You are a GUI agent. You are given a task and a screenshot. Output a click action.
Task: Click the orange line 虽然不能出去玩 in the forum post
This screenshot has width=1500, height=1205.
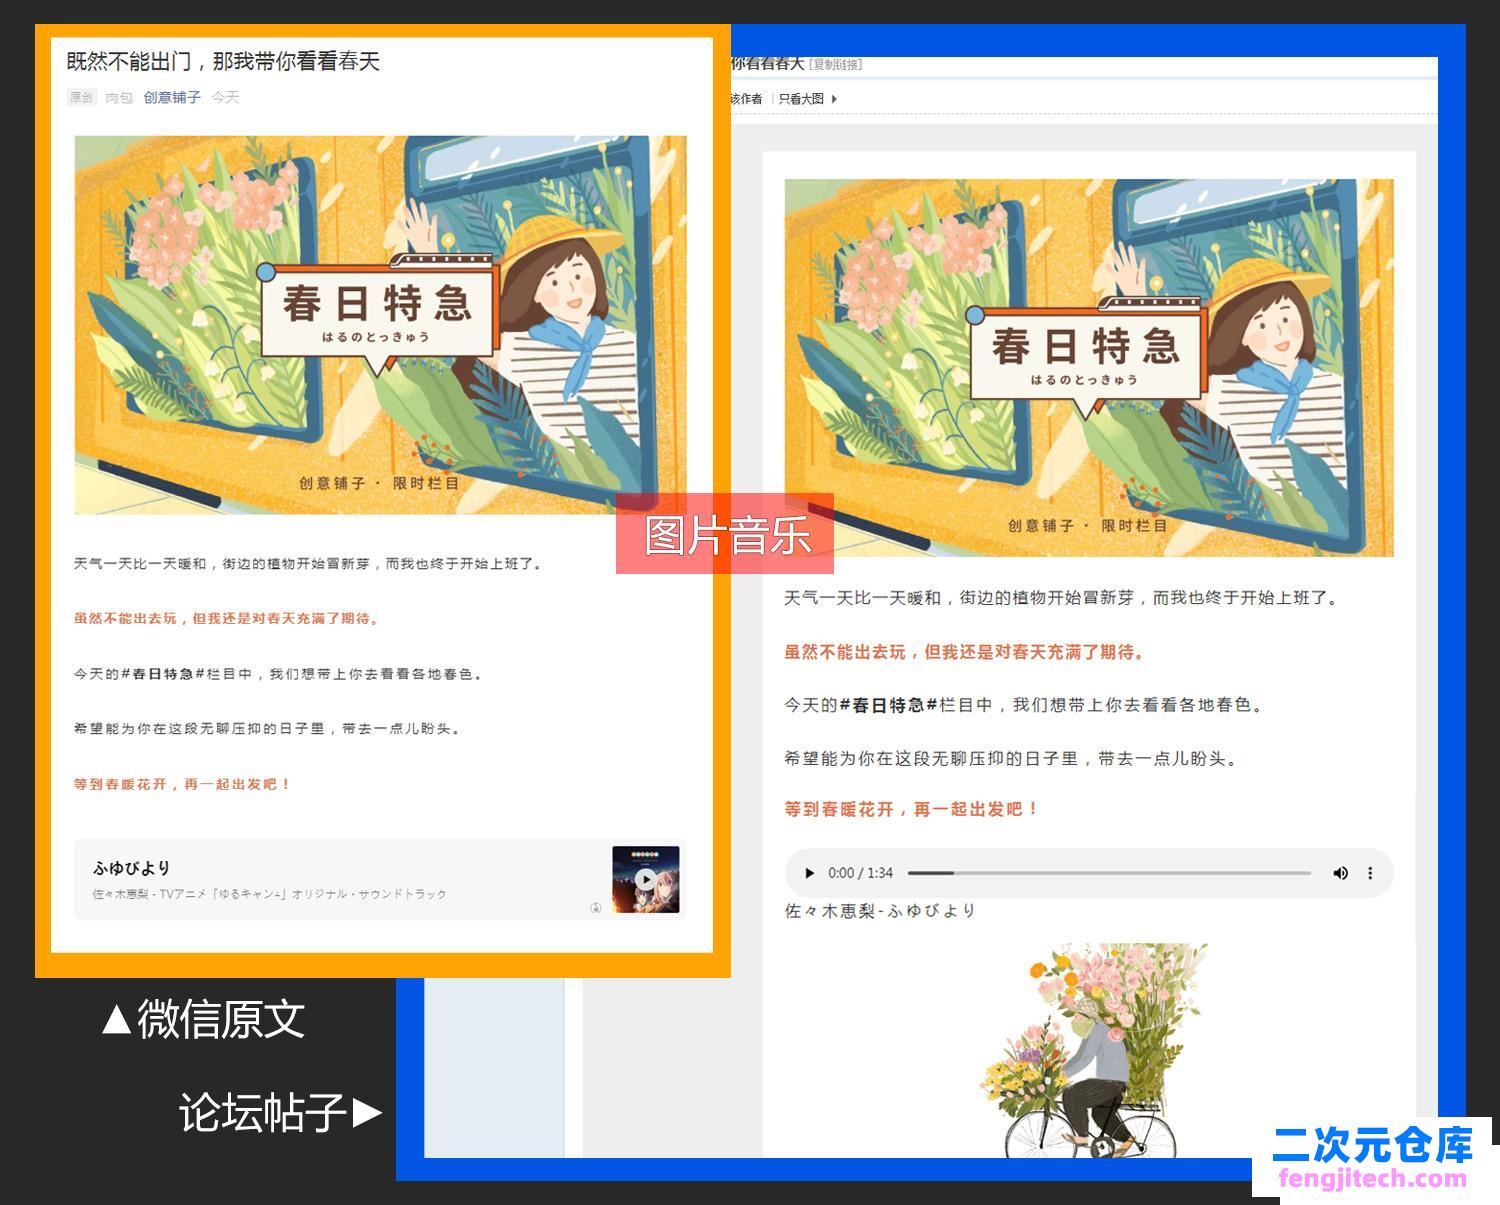[965, 652]
